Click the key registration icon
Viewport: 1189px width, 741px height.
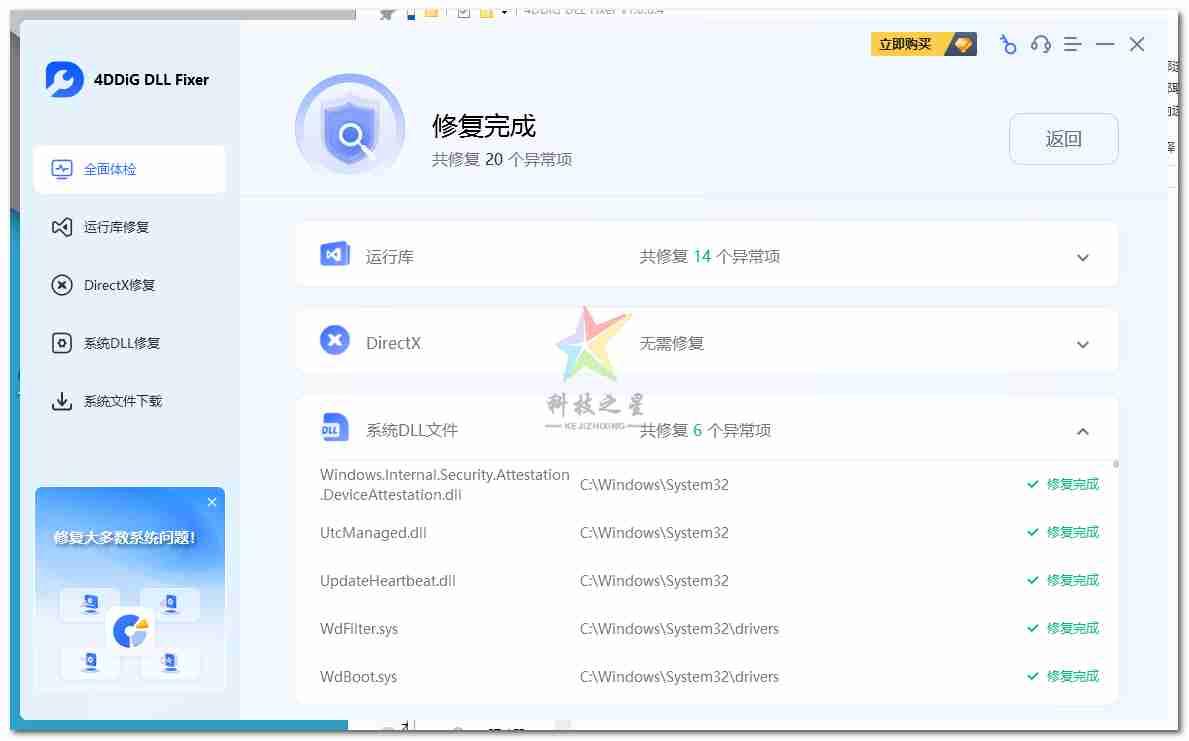[1008, 45]
